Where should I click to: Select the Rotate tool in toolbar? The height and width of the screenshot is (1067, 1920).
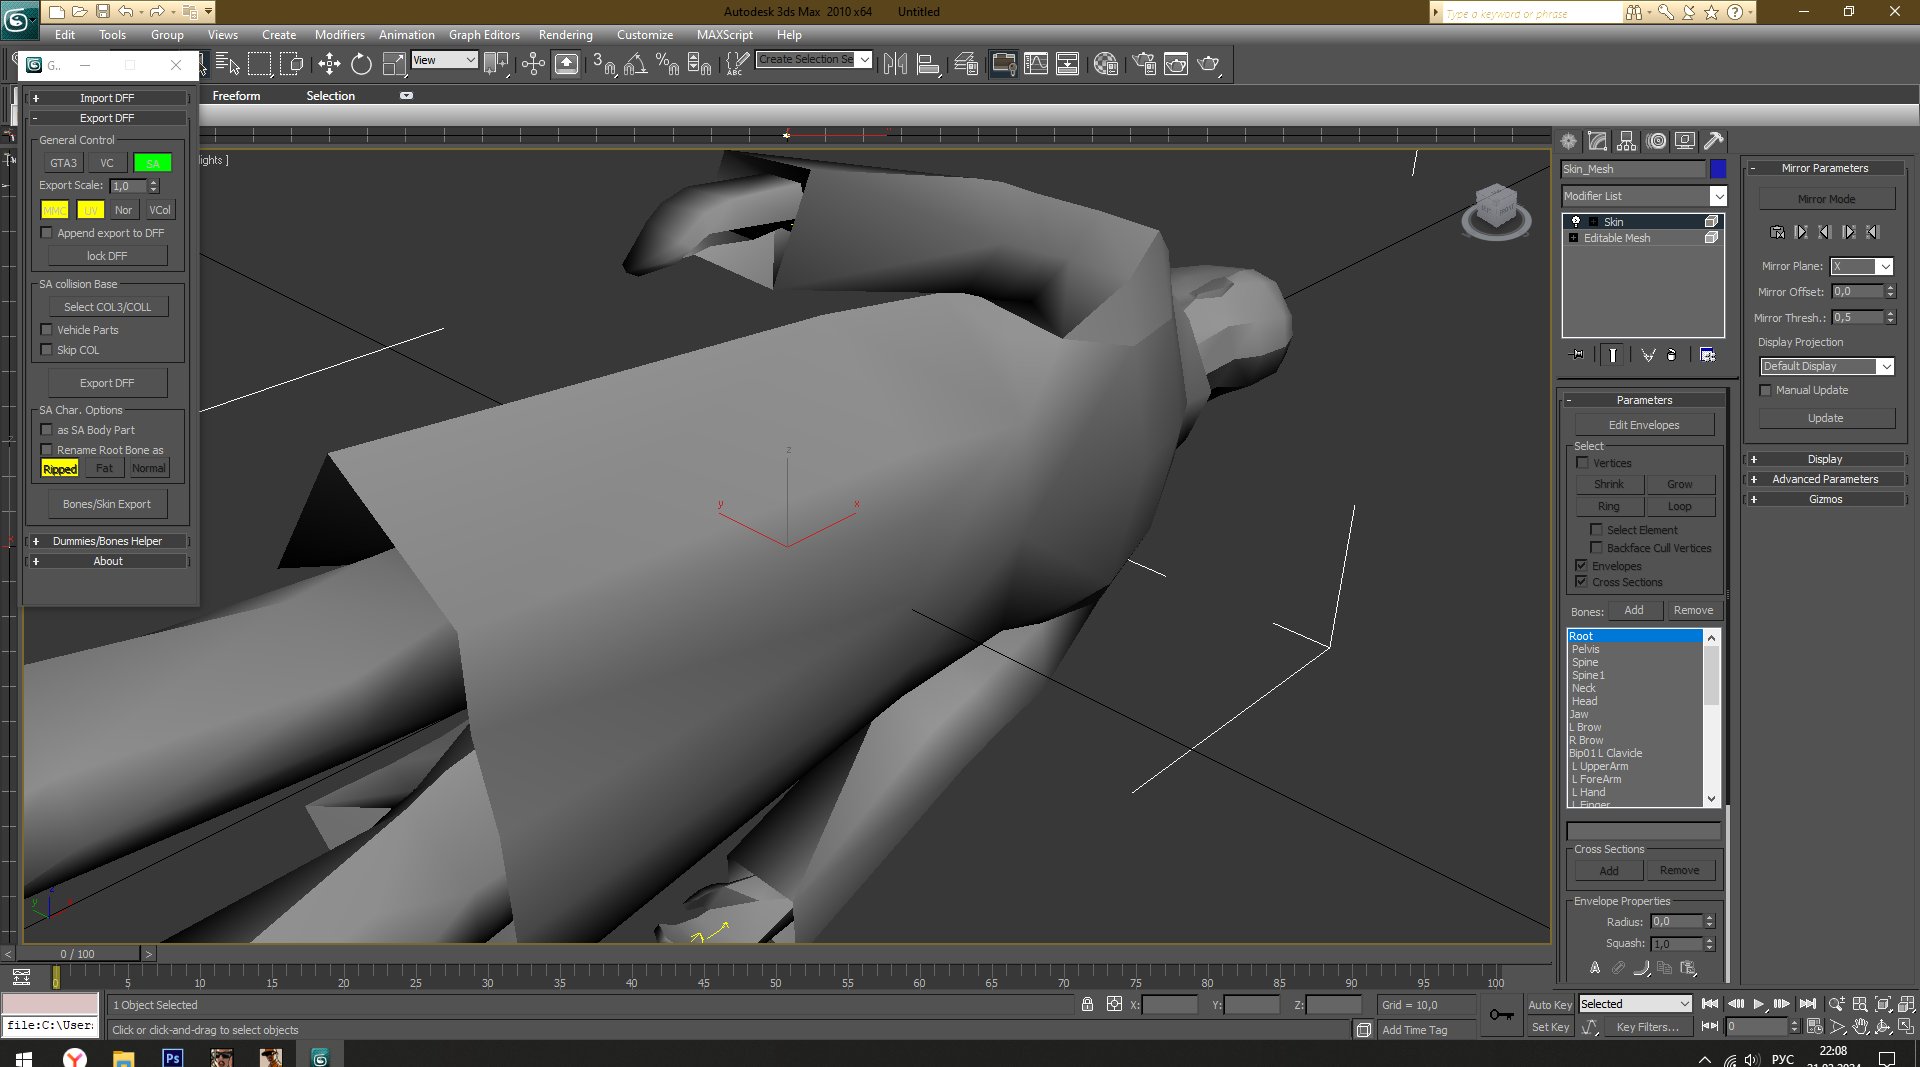pos(361,65)
